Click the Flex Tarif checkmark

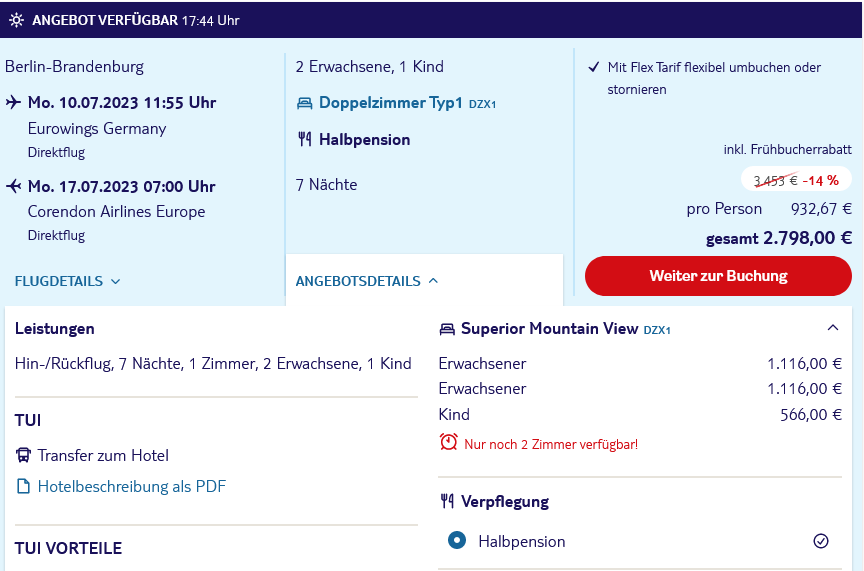[x=593, y=67]
